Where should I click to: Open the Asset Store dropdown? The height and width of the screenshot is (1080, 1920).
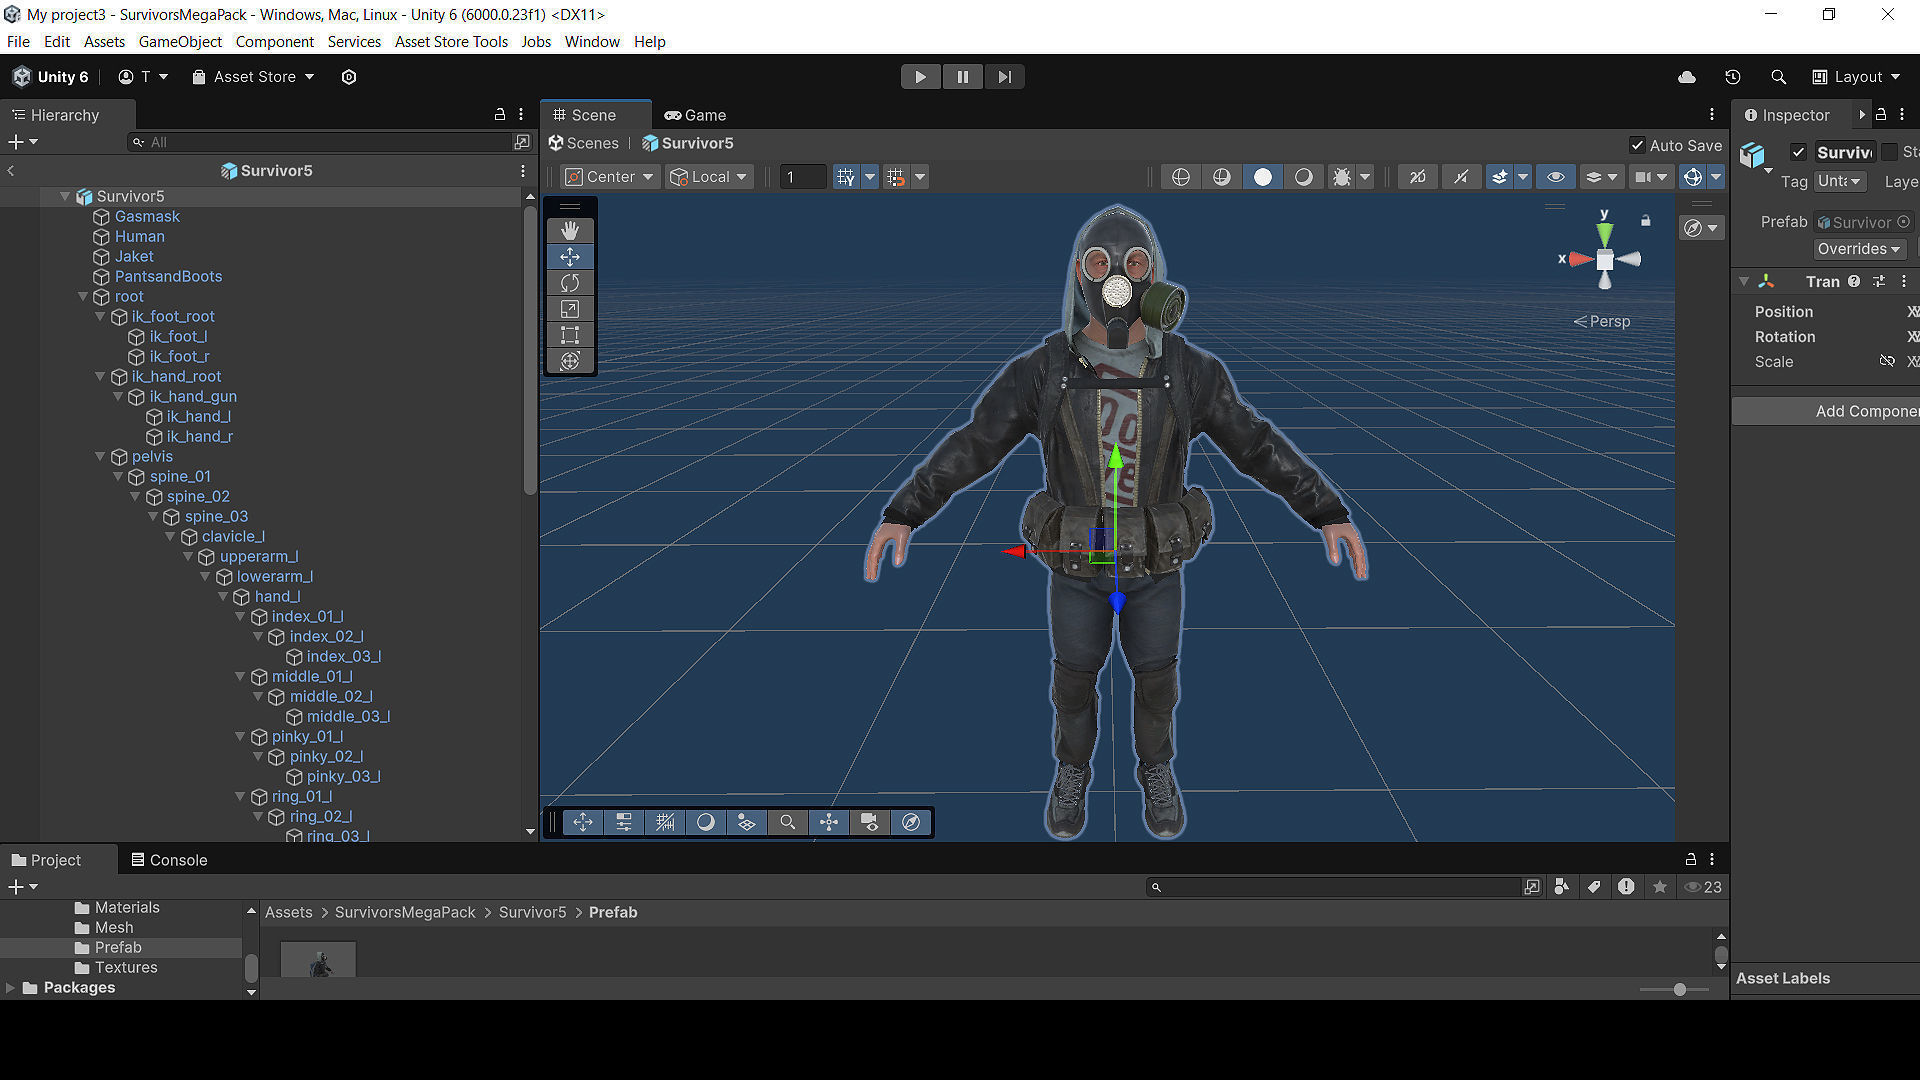point(254,77)
